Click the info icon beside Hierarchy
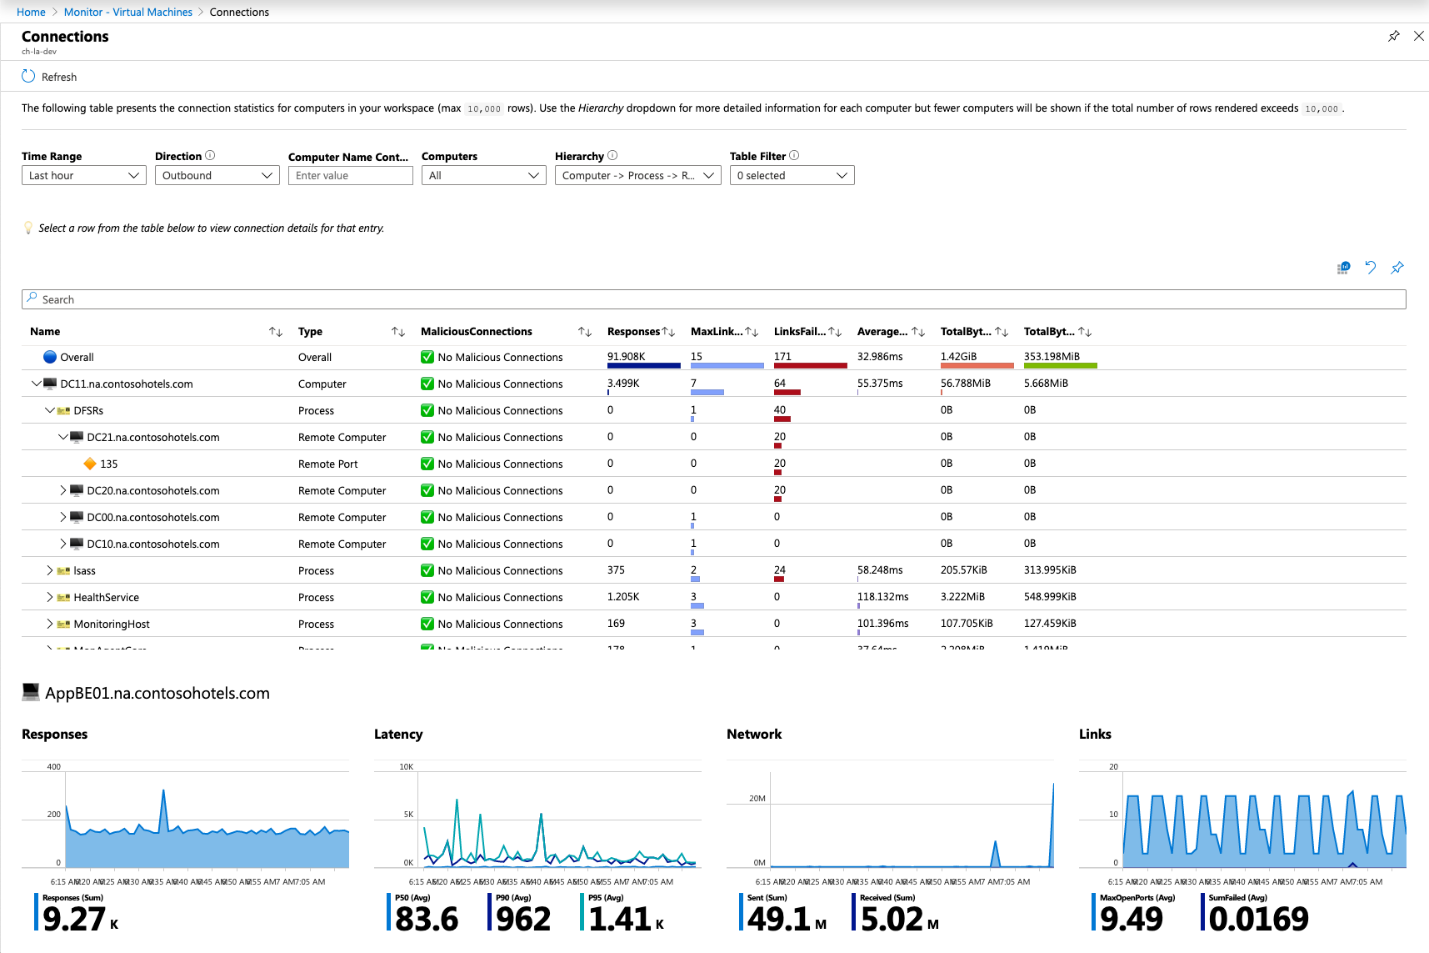The width and height of the screenshot is (1429, 953). pyautogui.click(x=613, y=155)
